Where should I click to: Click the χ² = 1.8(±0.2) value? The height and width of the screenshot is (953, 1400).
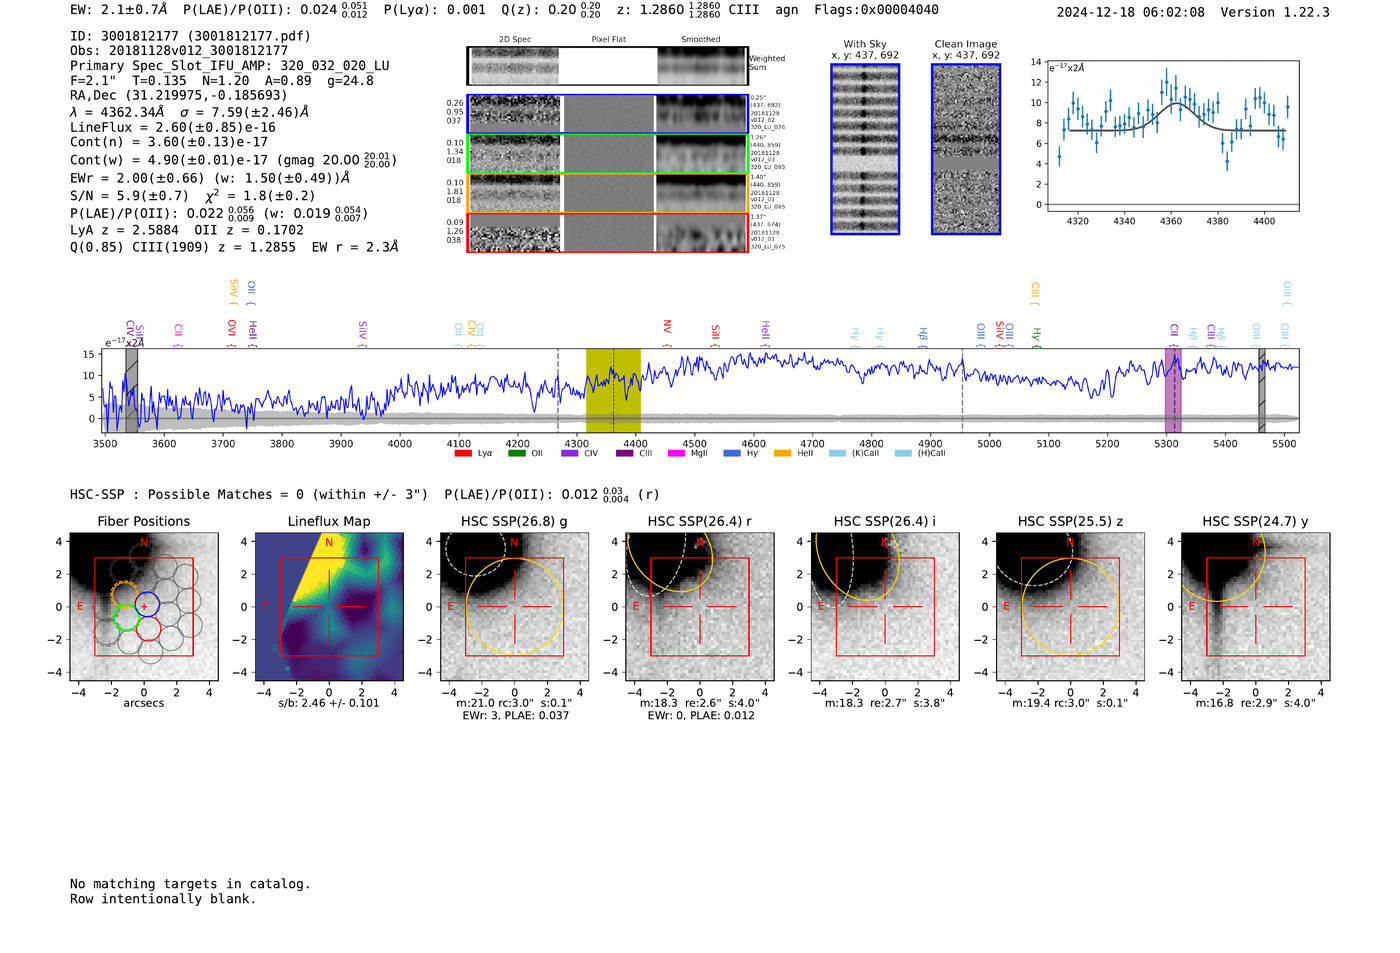(260, 195)
